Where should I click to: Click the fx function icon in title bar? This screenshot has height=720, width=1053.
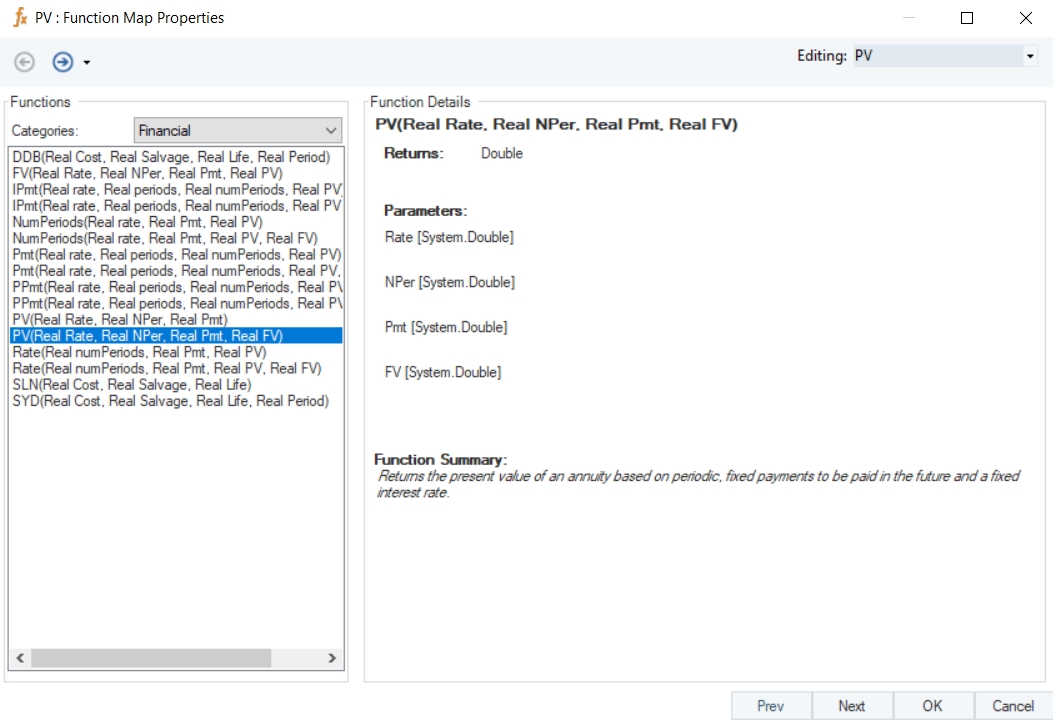pyautogui.click(x=21, y=17)
